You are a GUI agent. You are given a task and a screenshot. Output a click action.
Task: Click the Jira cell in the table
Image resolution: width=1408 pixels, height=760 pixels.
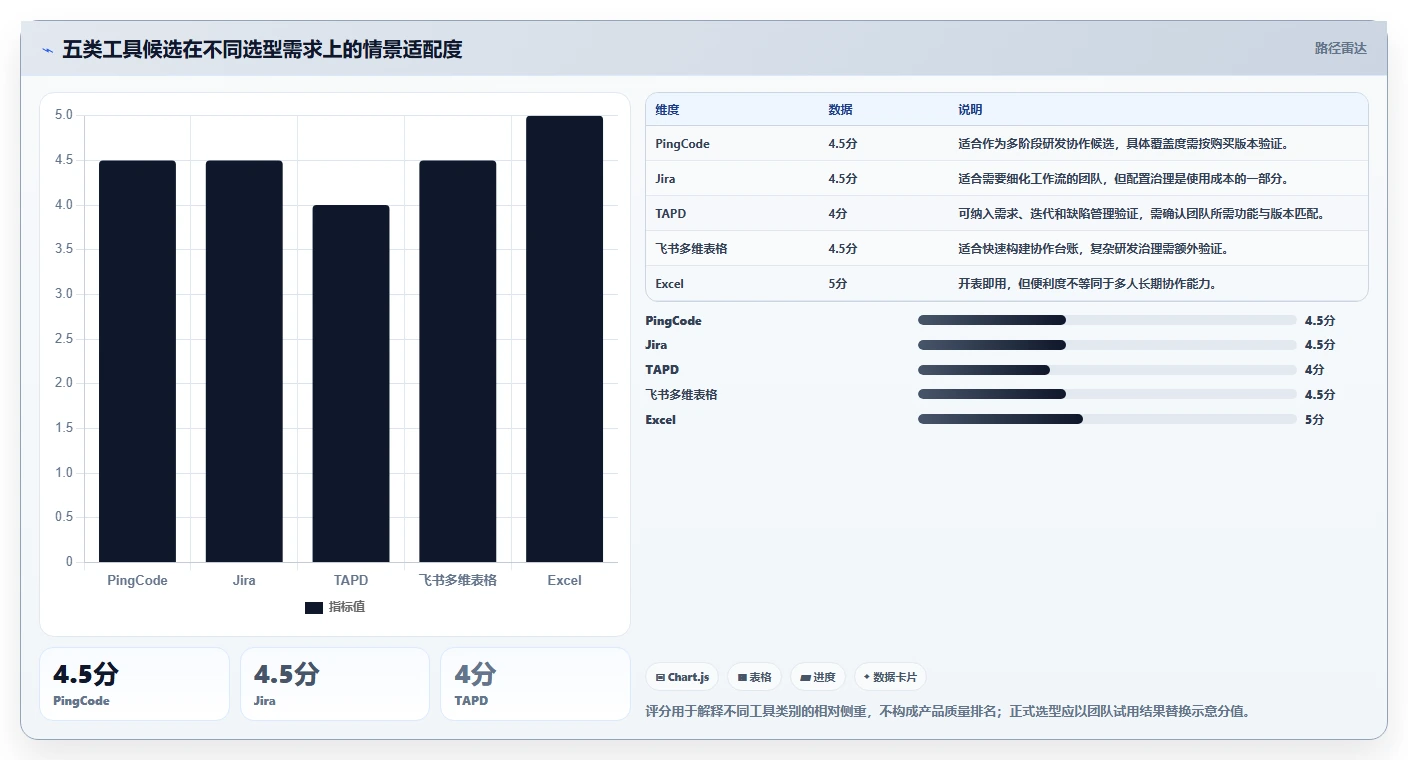tap(665, 179)
